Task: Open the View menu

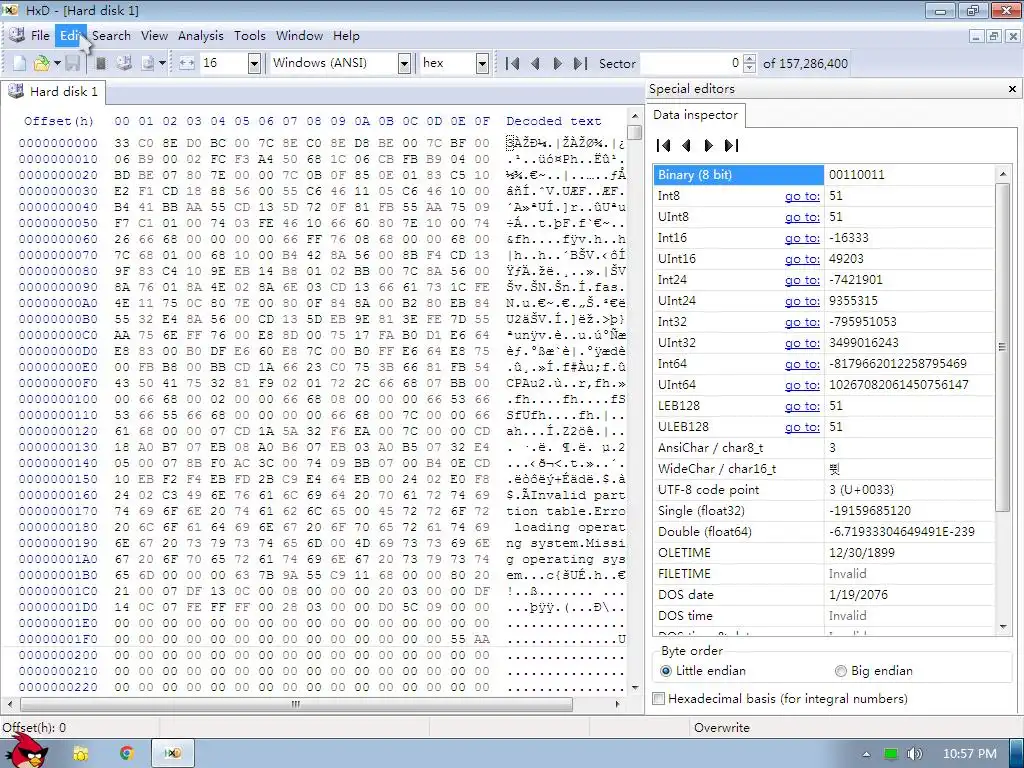Action: coord(154,36)
